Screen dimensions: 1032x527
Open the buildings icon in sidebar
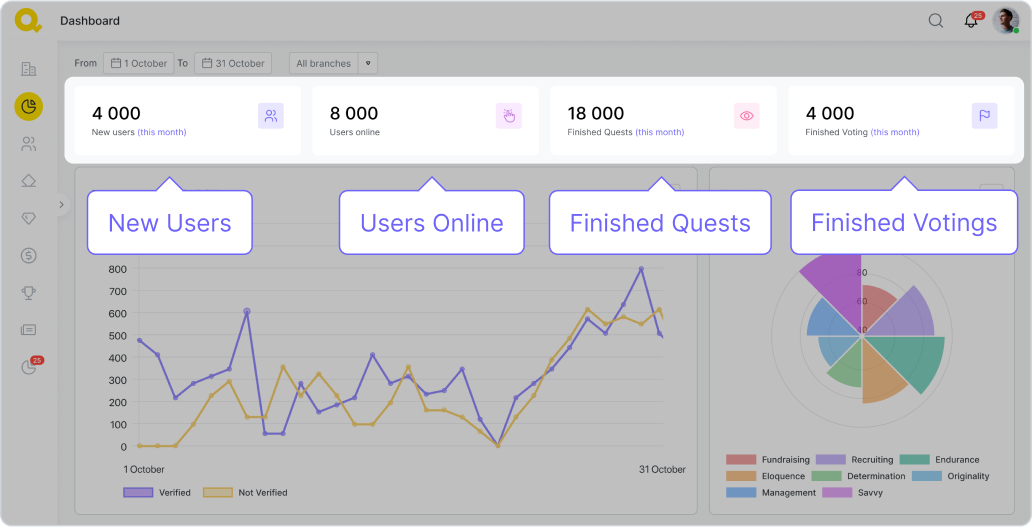click(28, 69)
